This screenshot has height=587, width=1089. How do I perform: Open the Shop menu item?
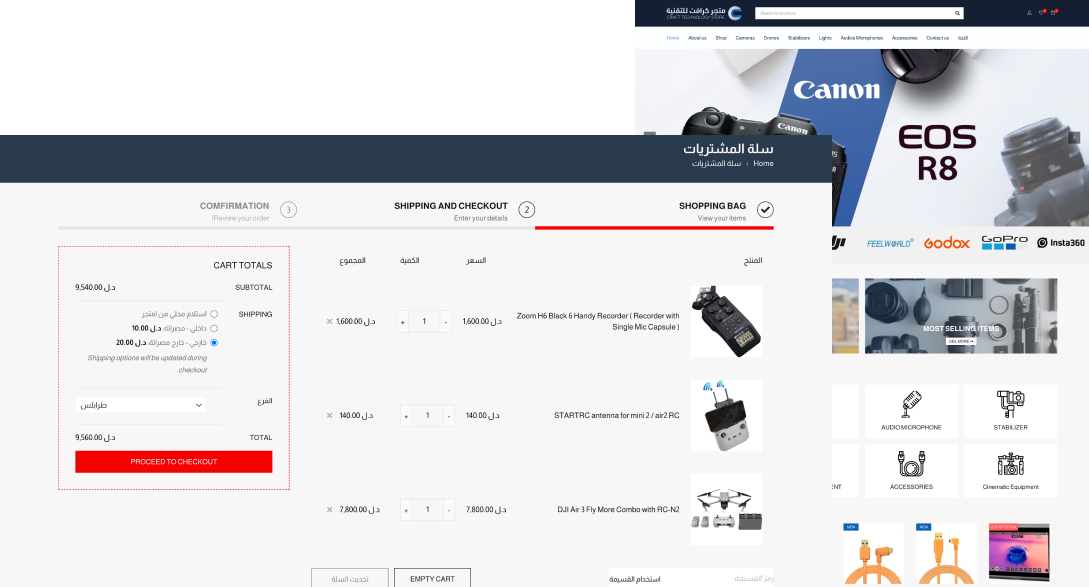click(x=721, y=38)
